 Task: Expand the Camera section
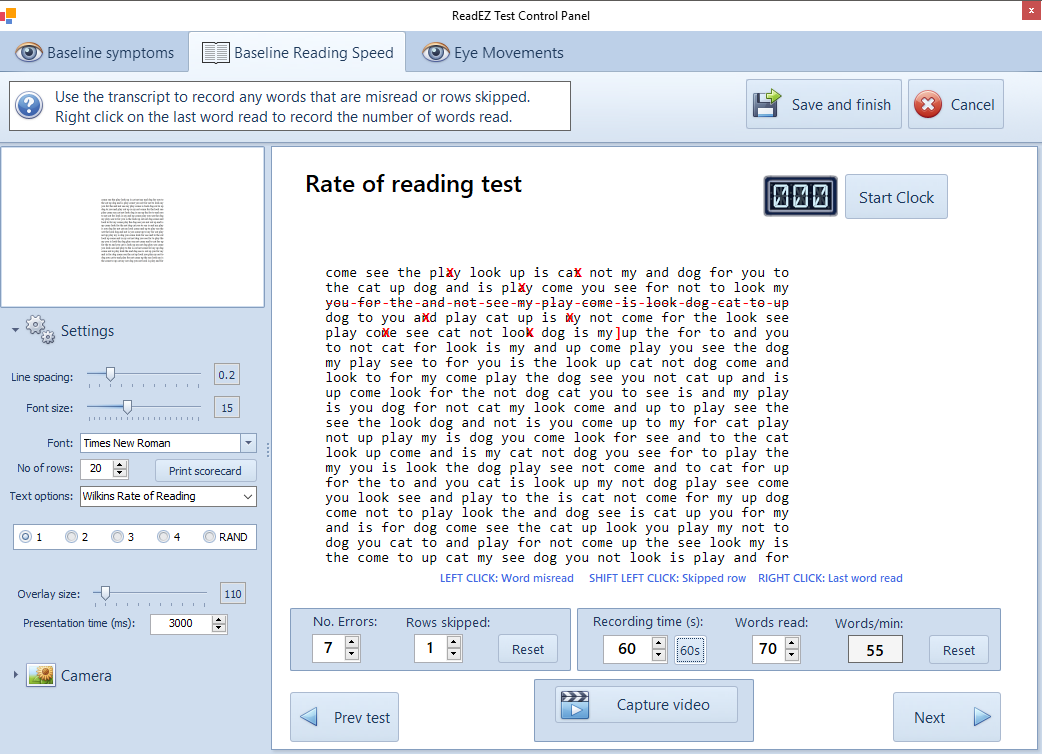click(x=15, y=675)
